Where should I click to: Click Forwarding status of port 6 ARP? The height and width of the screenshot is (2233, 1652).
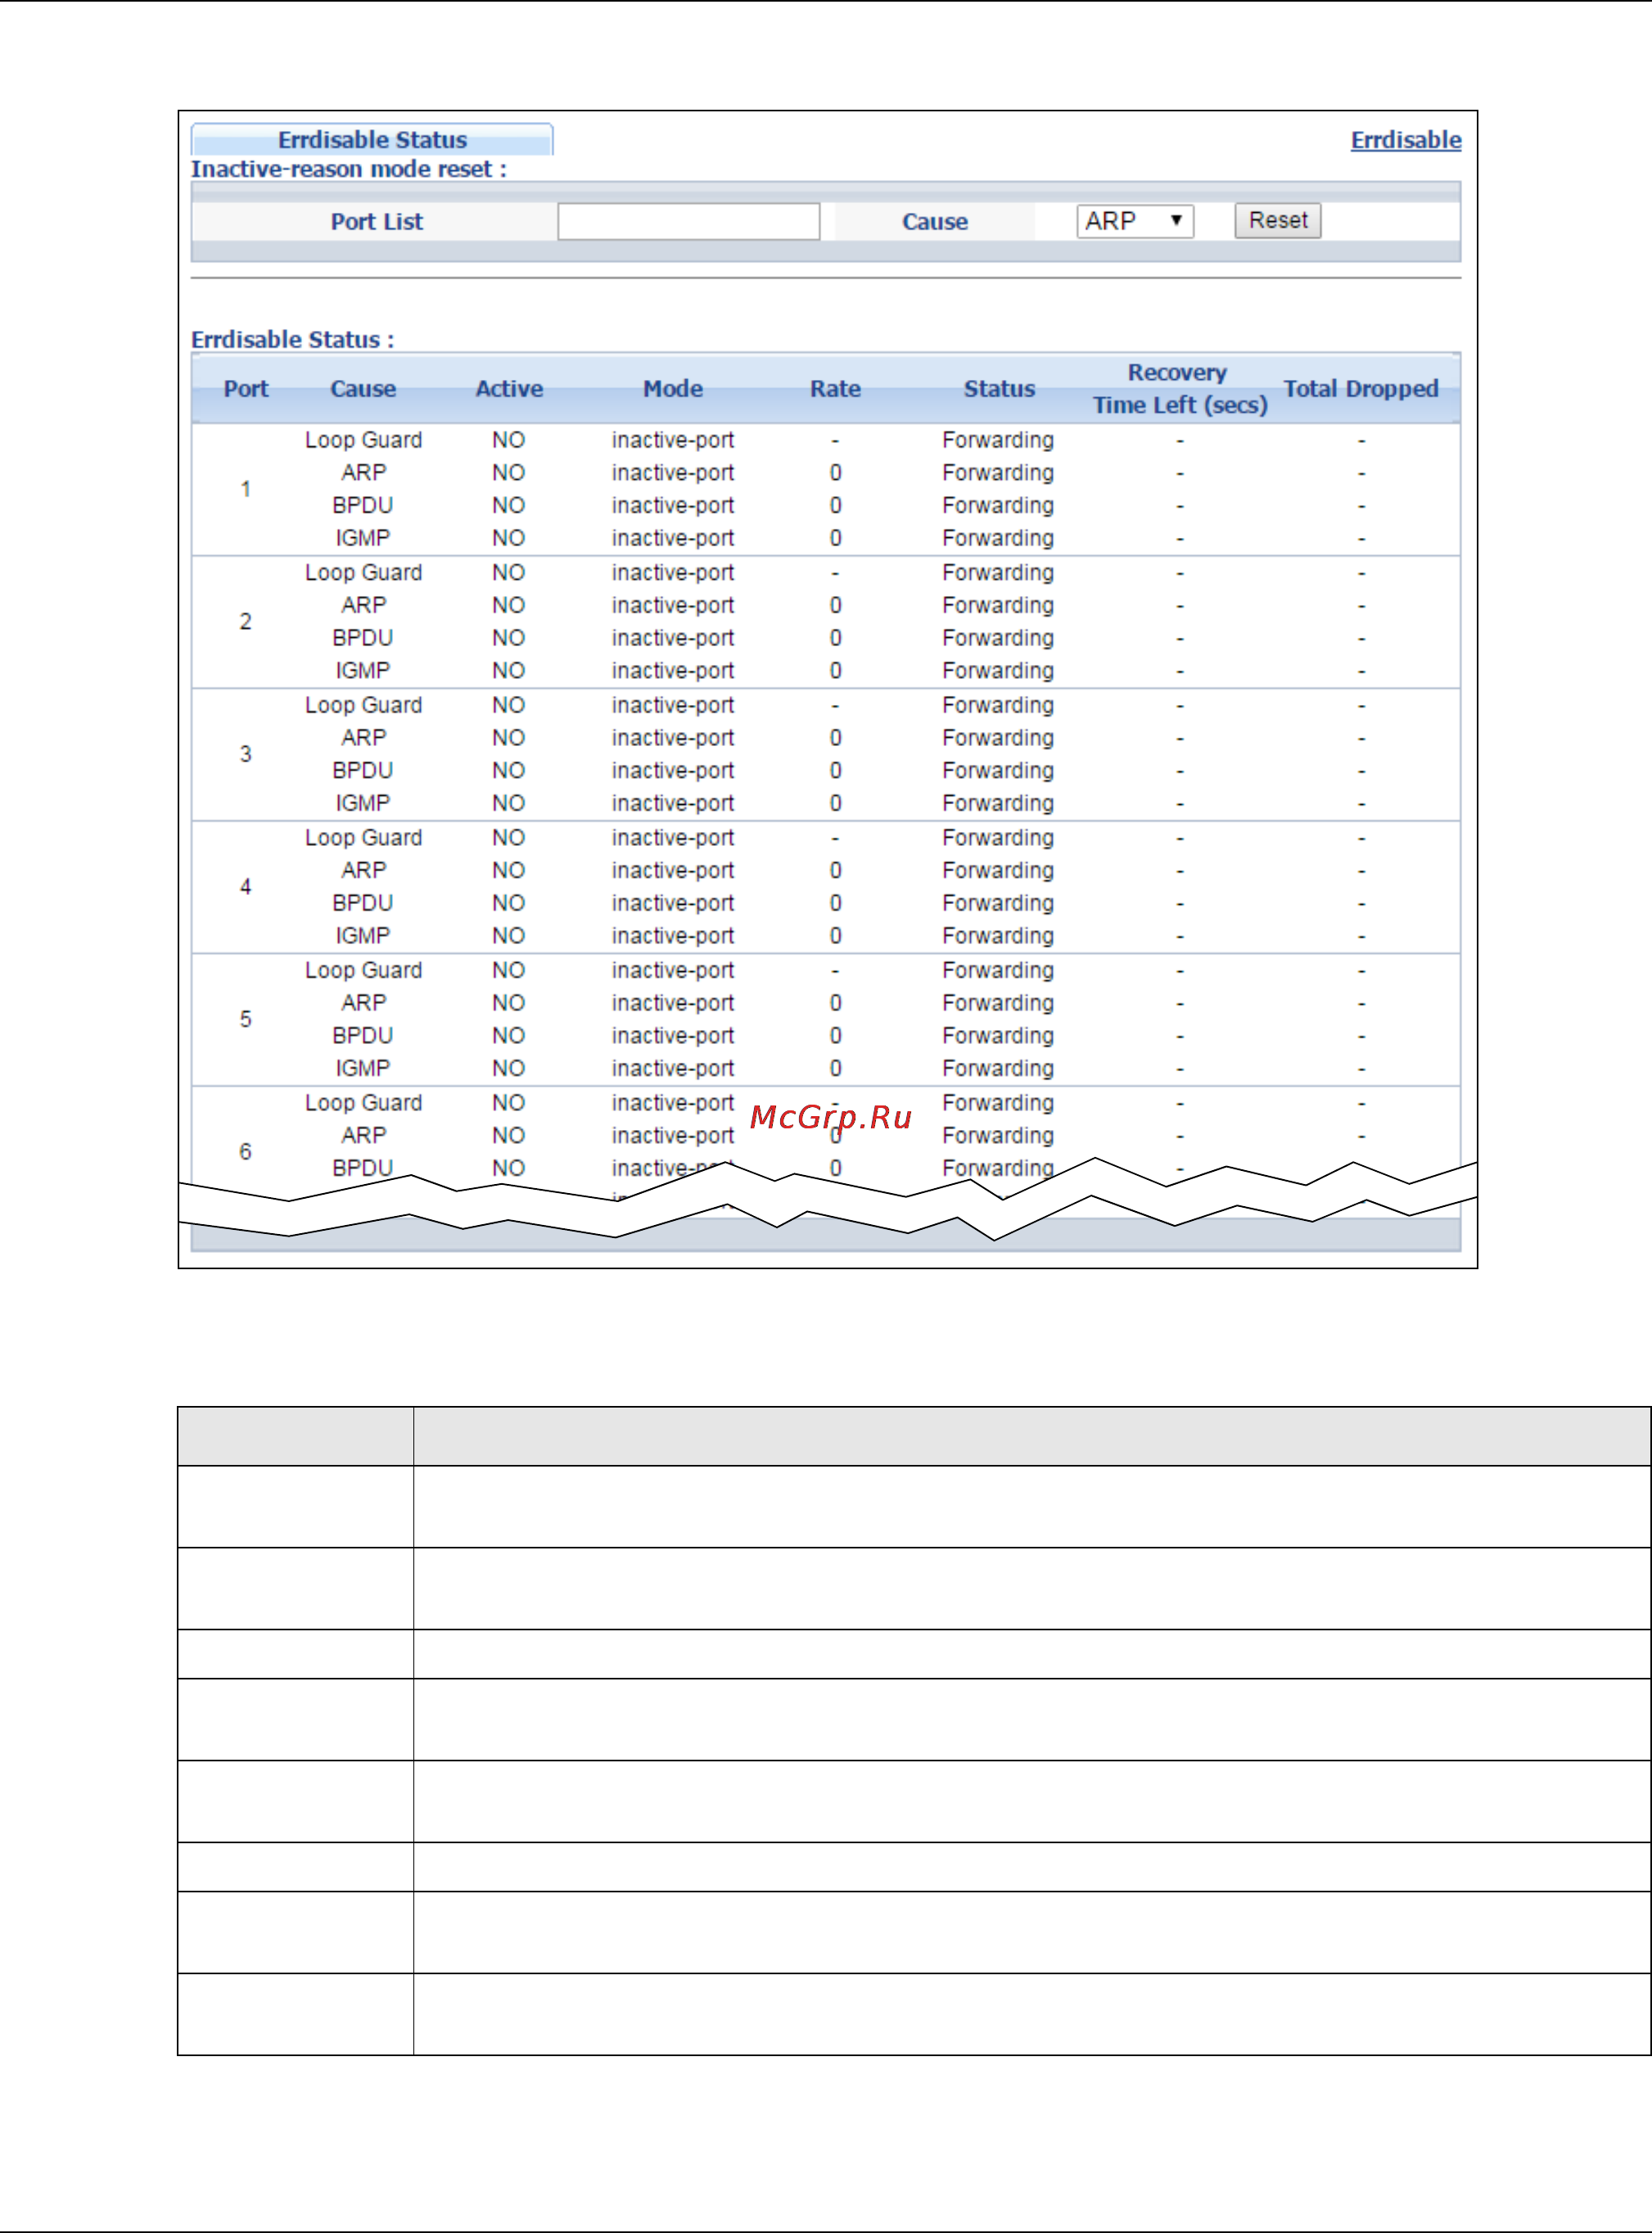point(998,1136)
